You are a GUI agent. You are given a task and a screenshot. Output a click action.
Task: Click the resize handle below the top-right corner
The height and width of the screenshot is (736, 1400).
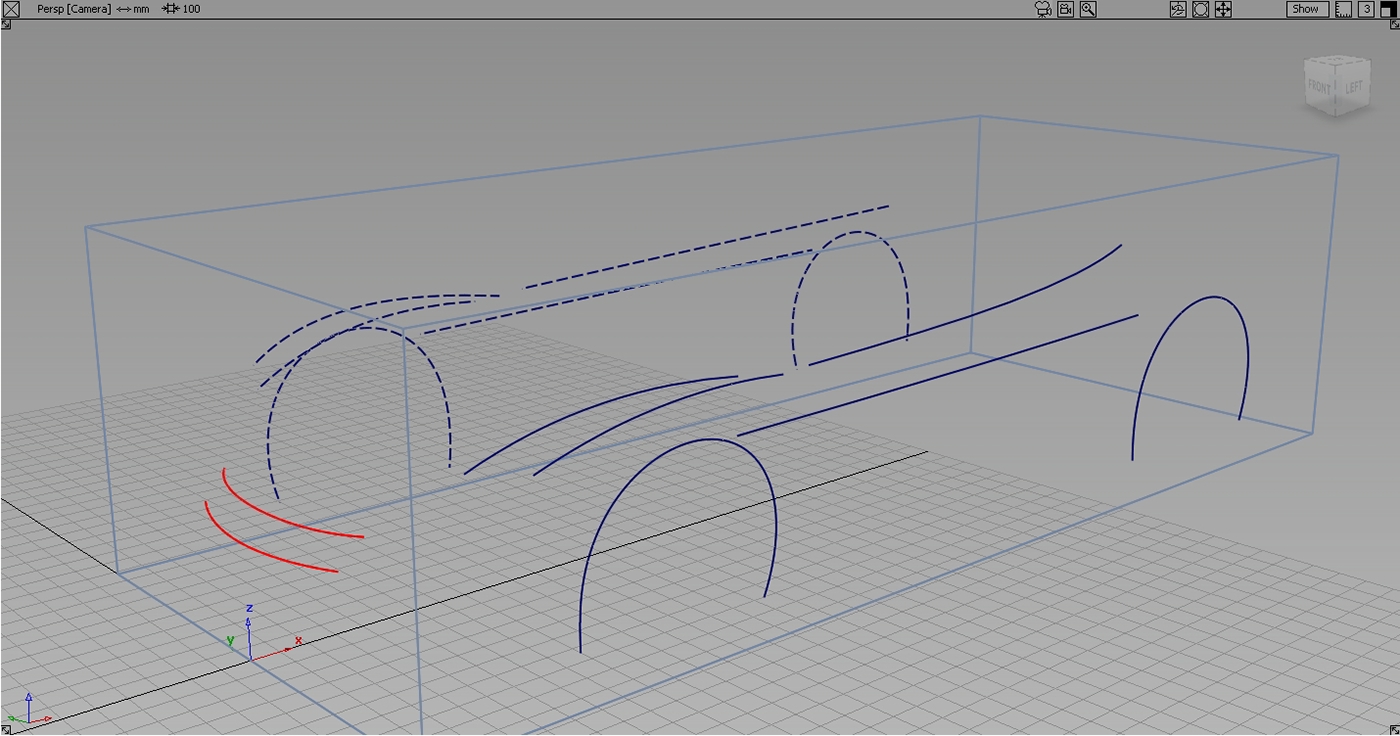(x=1393, y=24)
